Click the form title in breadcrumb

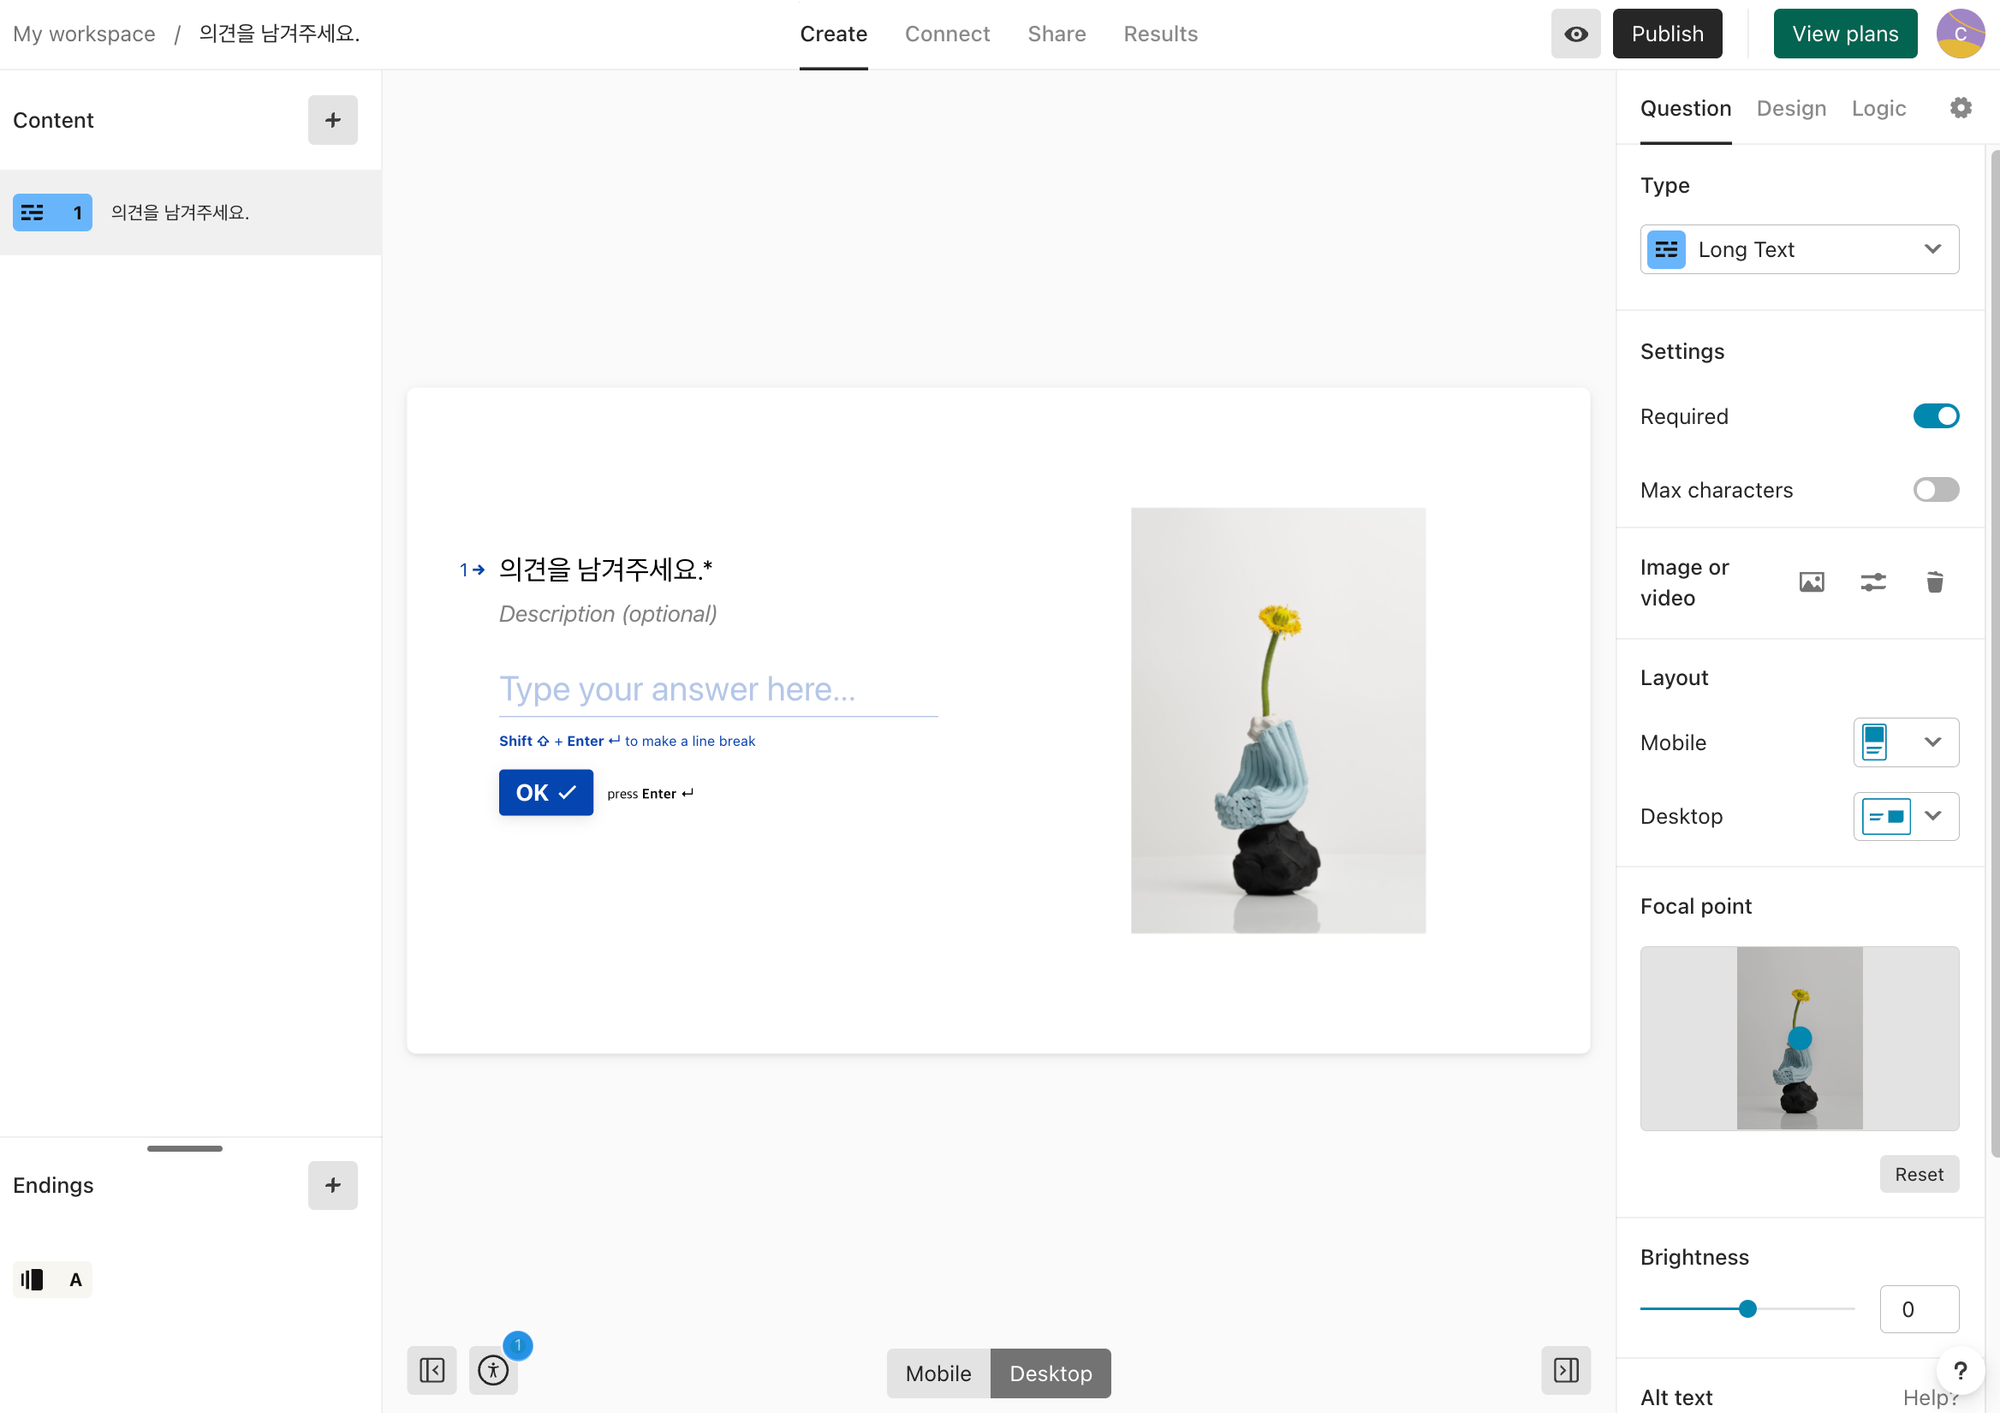point(279,34)
